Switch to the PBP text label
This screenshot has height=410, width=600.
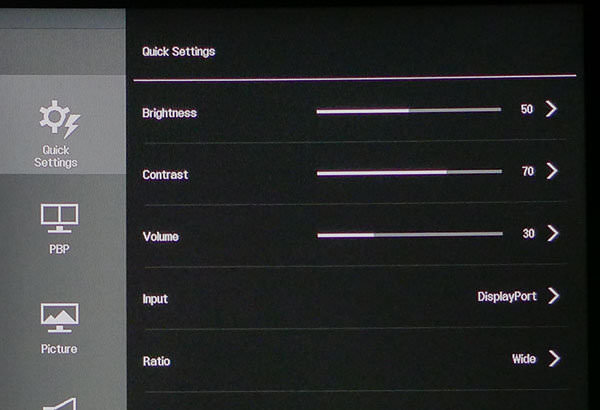click(59, 249)
